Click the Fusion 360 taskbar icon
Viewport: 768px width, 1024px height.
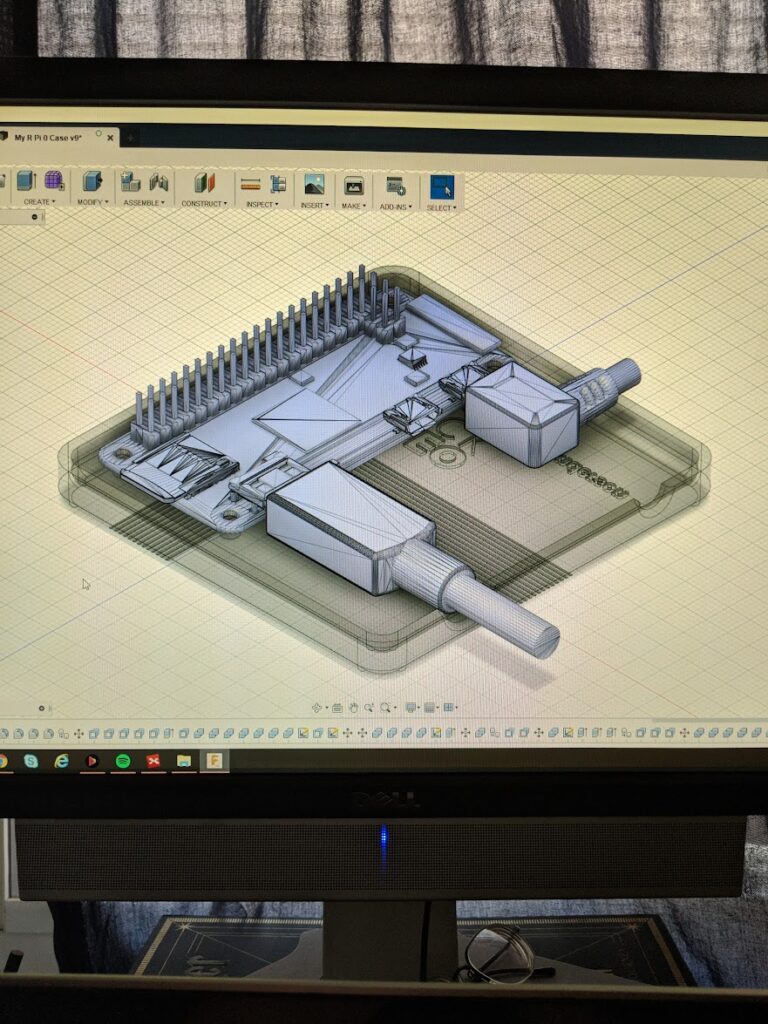tap(214, 761)
